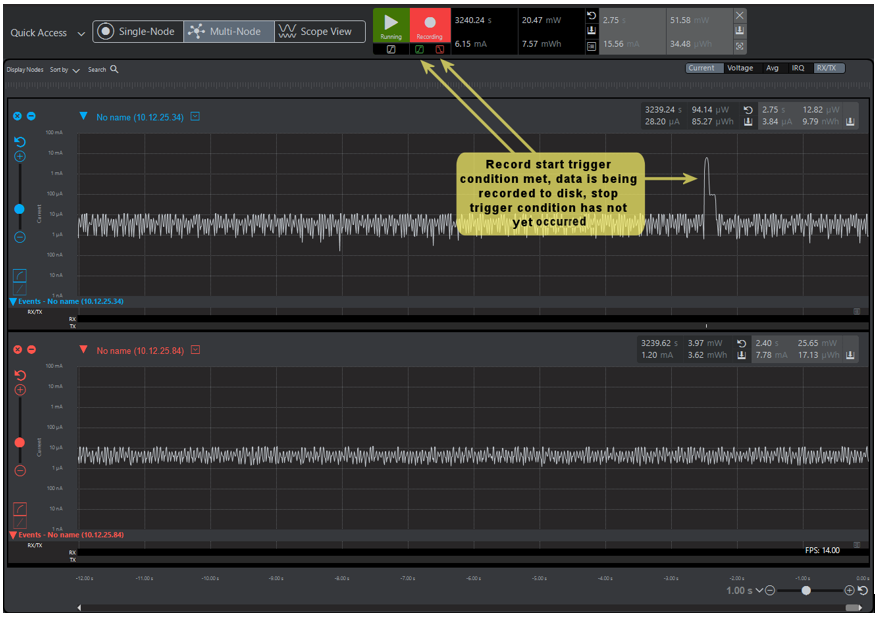Zoom in current axis on red node
The height and width of the screenshot is (617, 877).
tap(20, 390)
